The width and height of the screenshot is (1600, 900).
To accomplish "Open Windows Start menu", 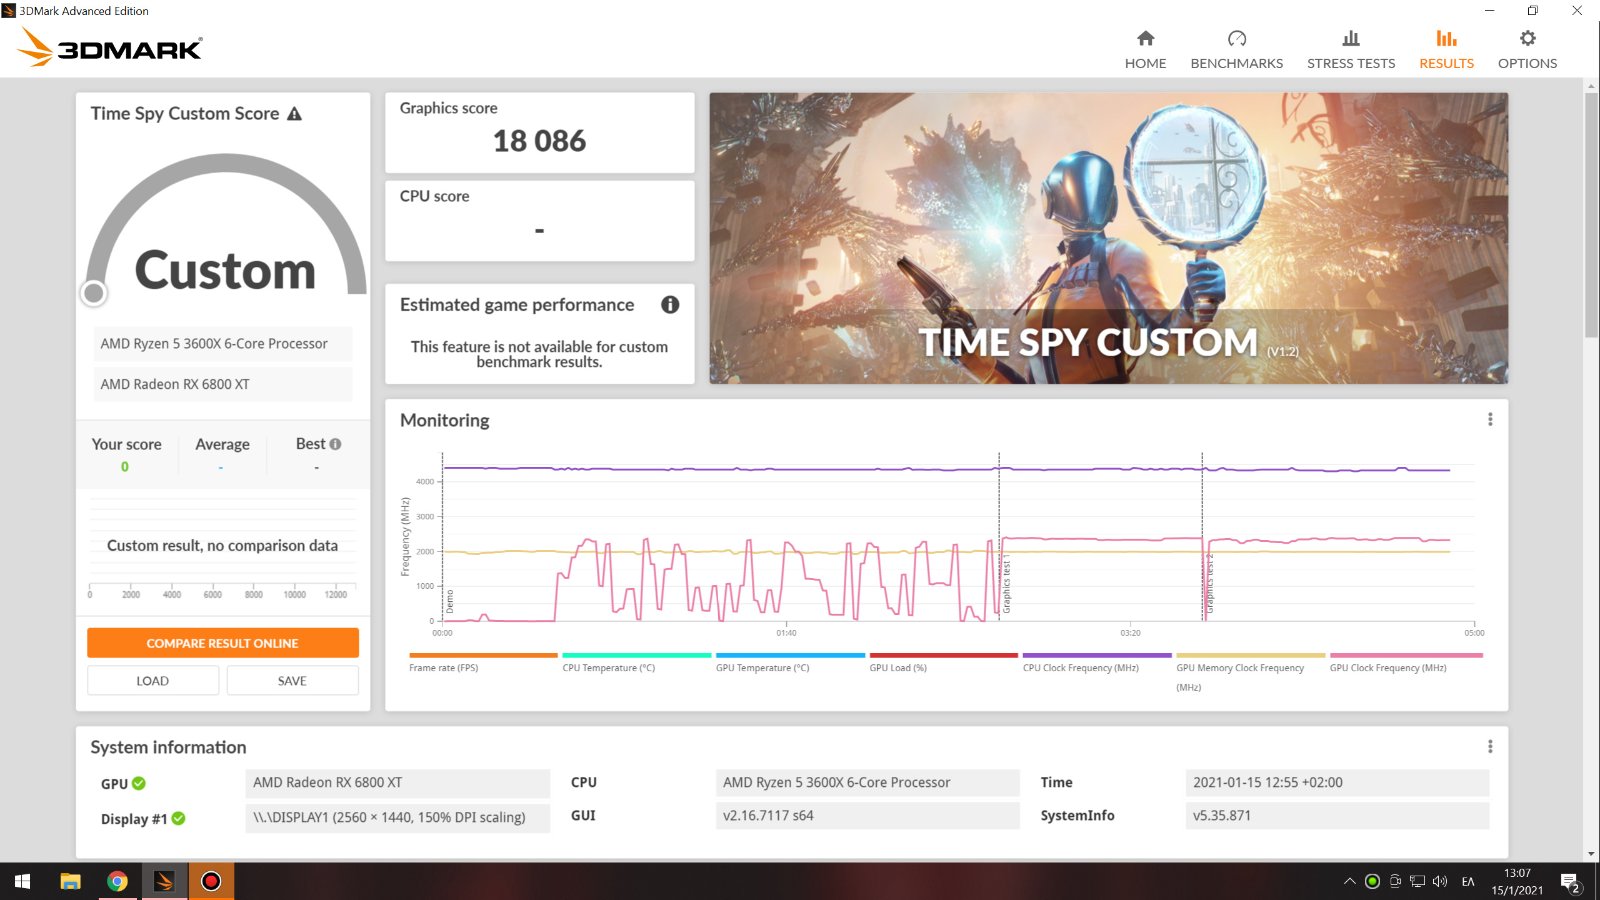I will tap(22, 881).
